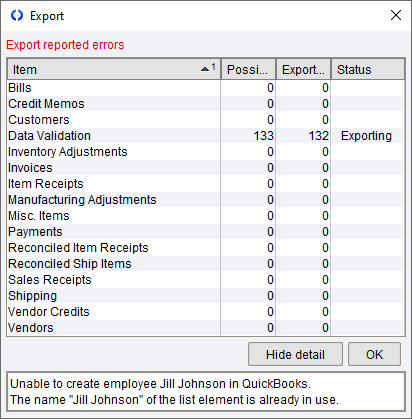Click the 'already in use' error detail line

click(x=174, y=399)
